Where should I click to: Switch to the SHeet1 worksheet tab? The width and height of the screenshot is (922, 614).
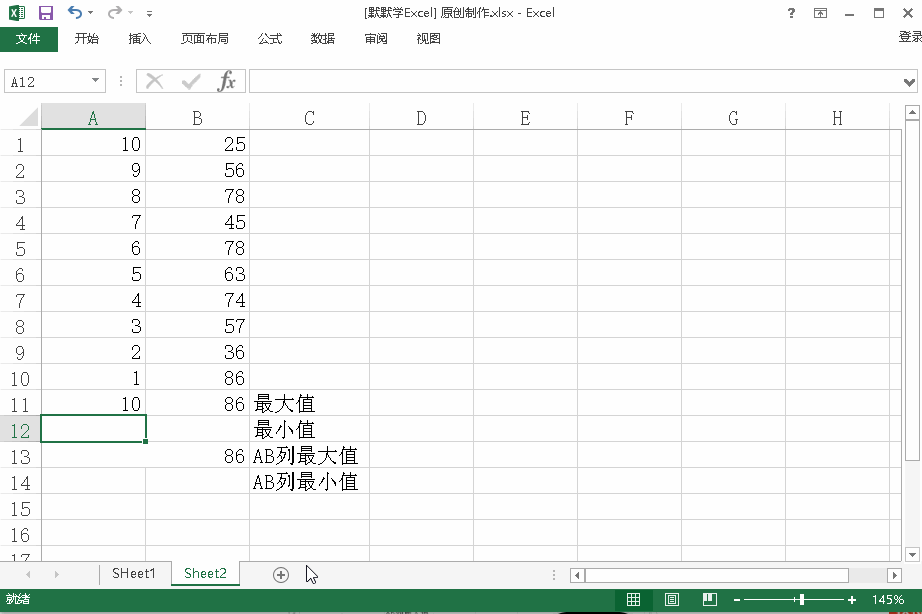(x=134, y=574)
